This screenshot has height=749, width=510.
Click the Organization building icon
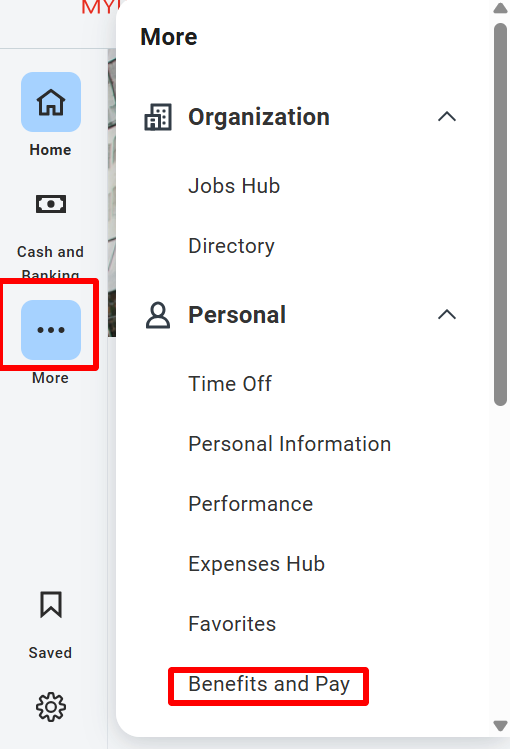158,117
